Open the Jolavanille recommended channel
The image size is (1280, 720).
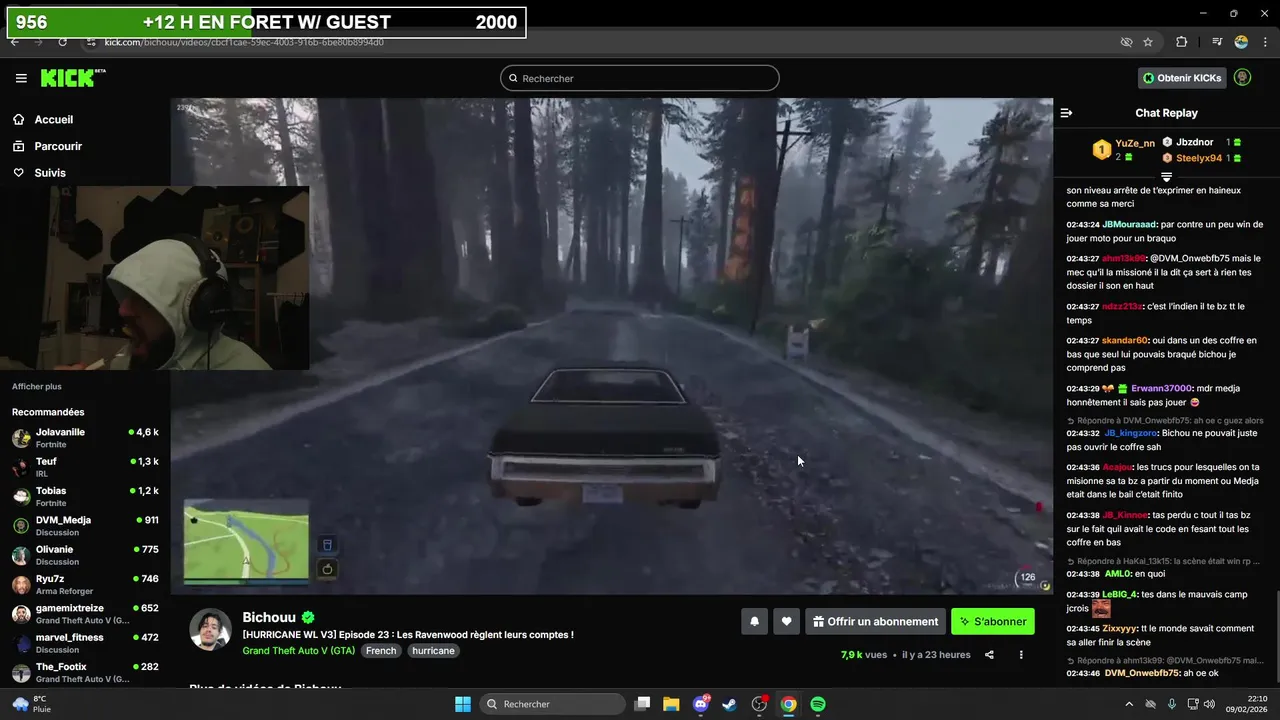(85, 437)
